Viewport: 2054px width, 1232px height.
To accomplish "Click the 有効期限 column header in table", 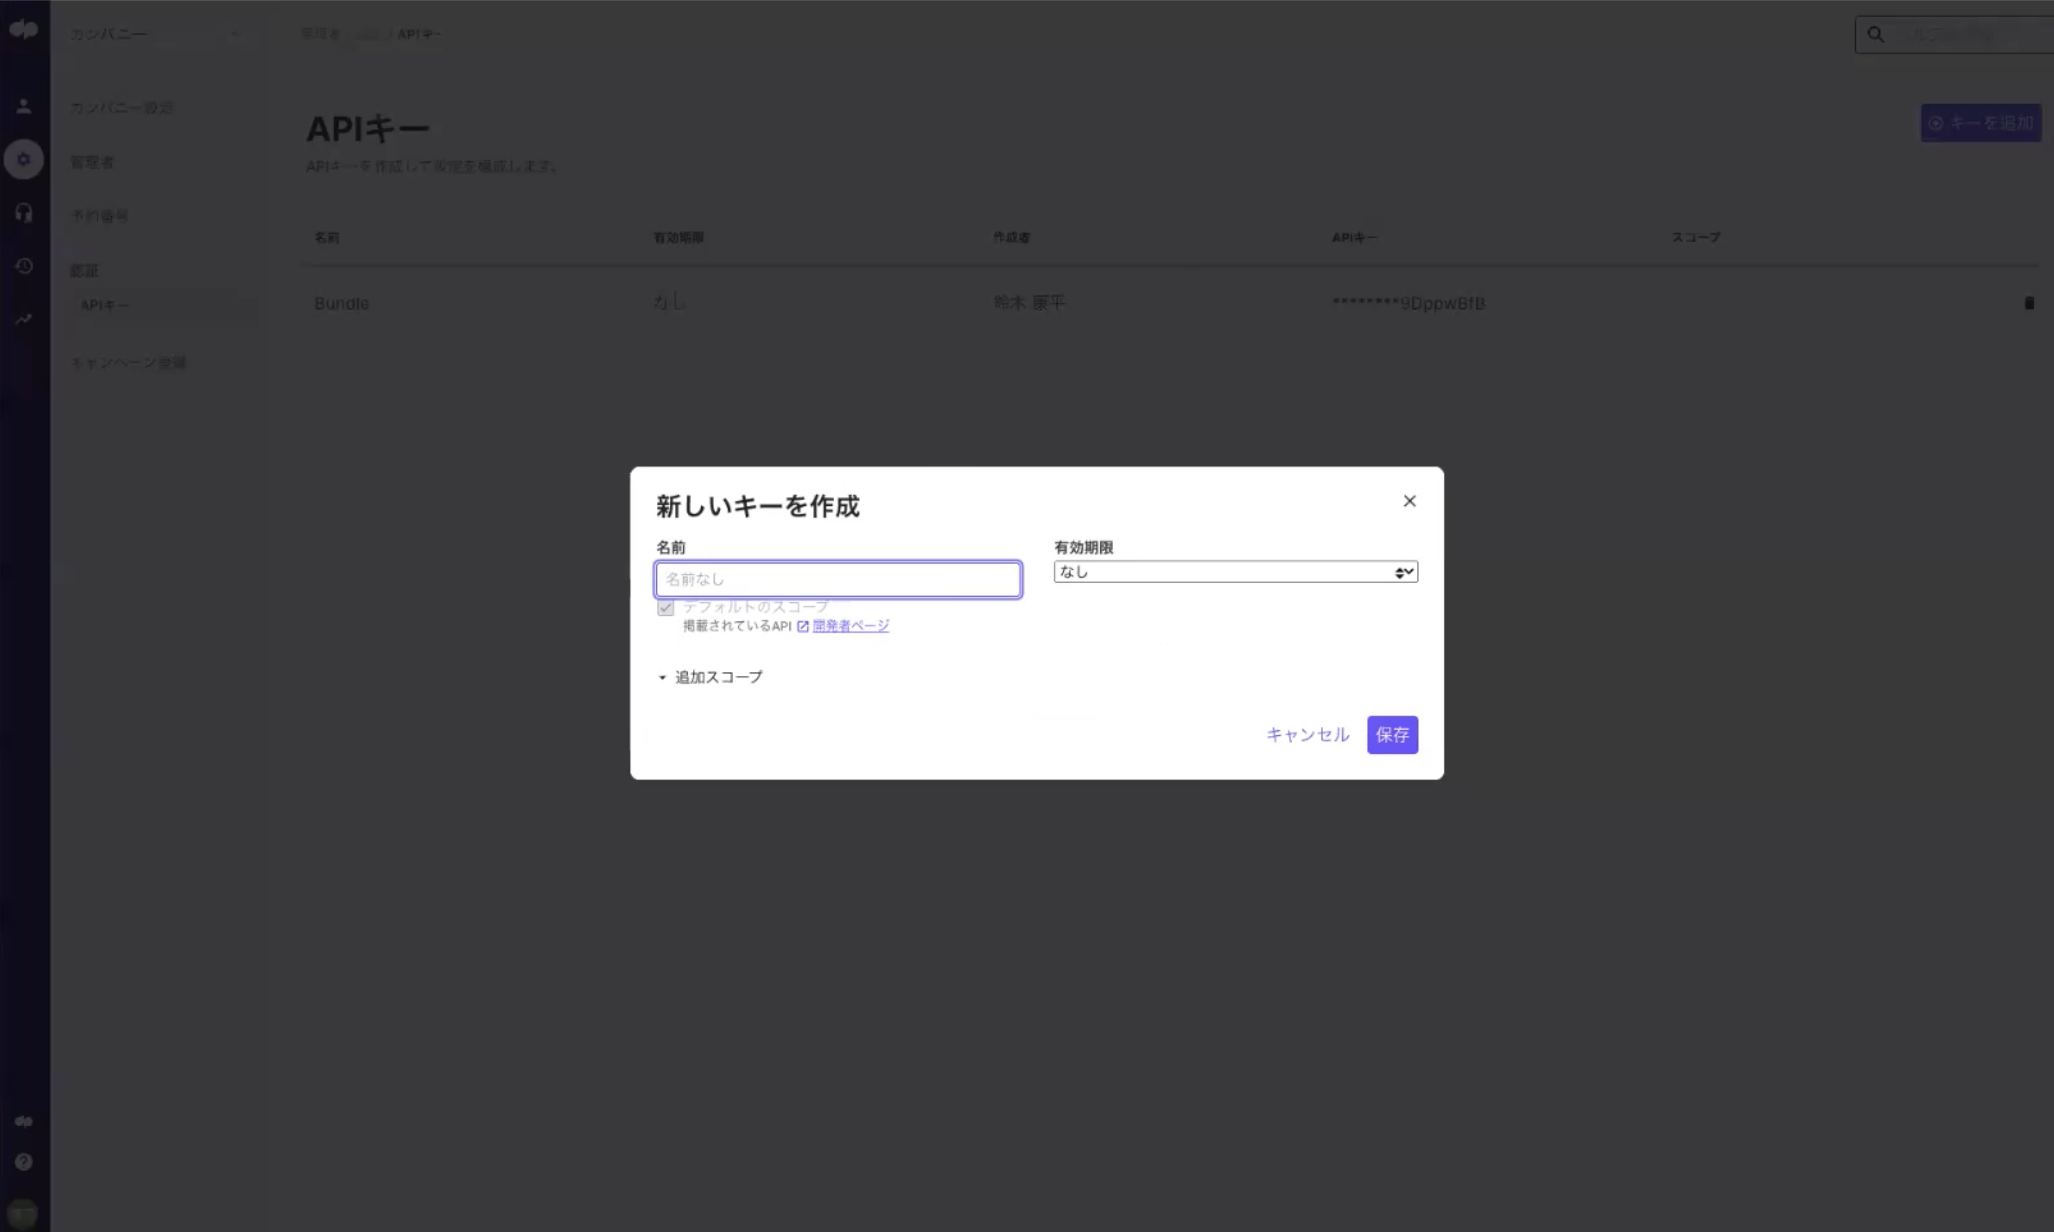I will coord(679,238).
